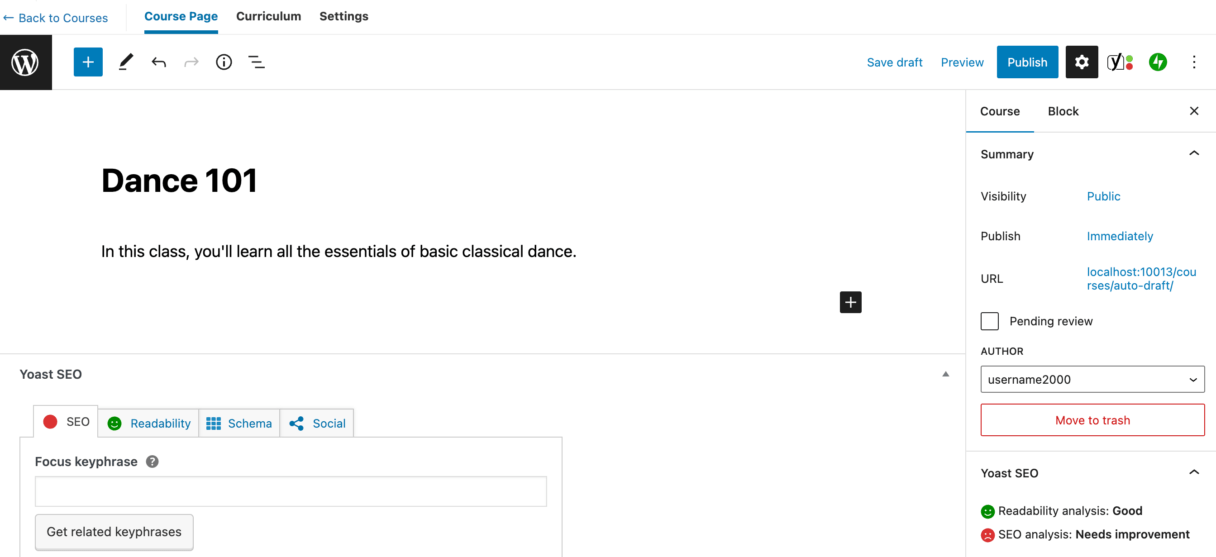Collapse the Summary panel
This screenshot has height=557, width=1216.
tap(1194, 154)
